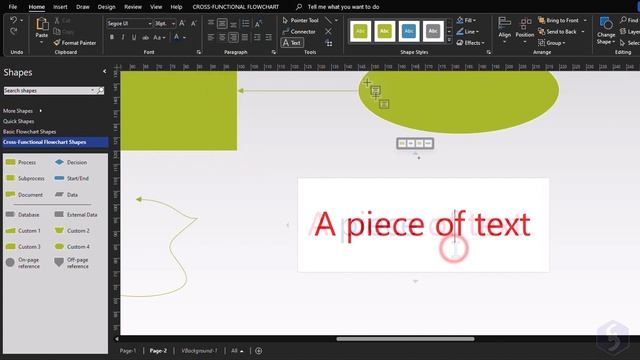Increase paragraph indent
This screenshot has height=360, width=640.
tap(269, 38)
